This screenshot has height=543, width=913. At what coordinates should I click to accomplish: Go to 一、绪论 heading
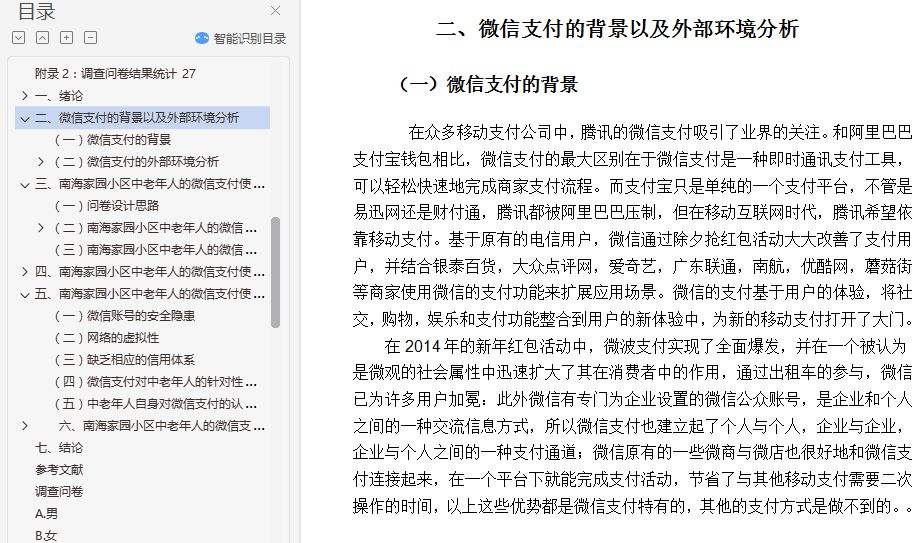click(x=59, y=95)
